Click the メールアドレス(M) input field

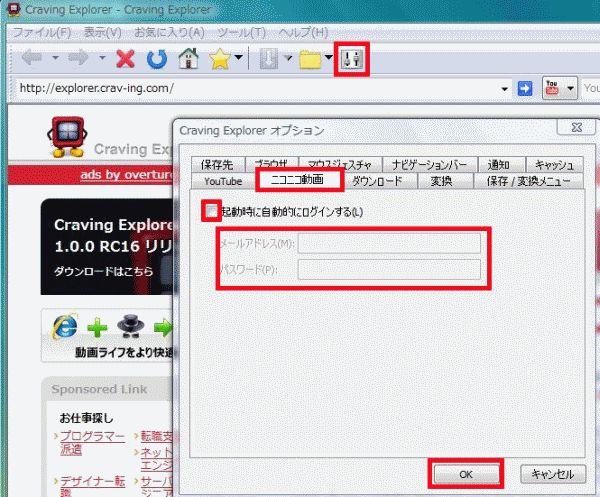[389, 243]
